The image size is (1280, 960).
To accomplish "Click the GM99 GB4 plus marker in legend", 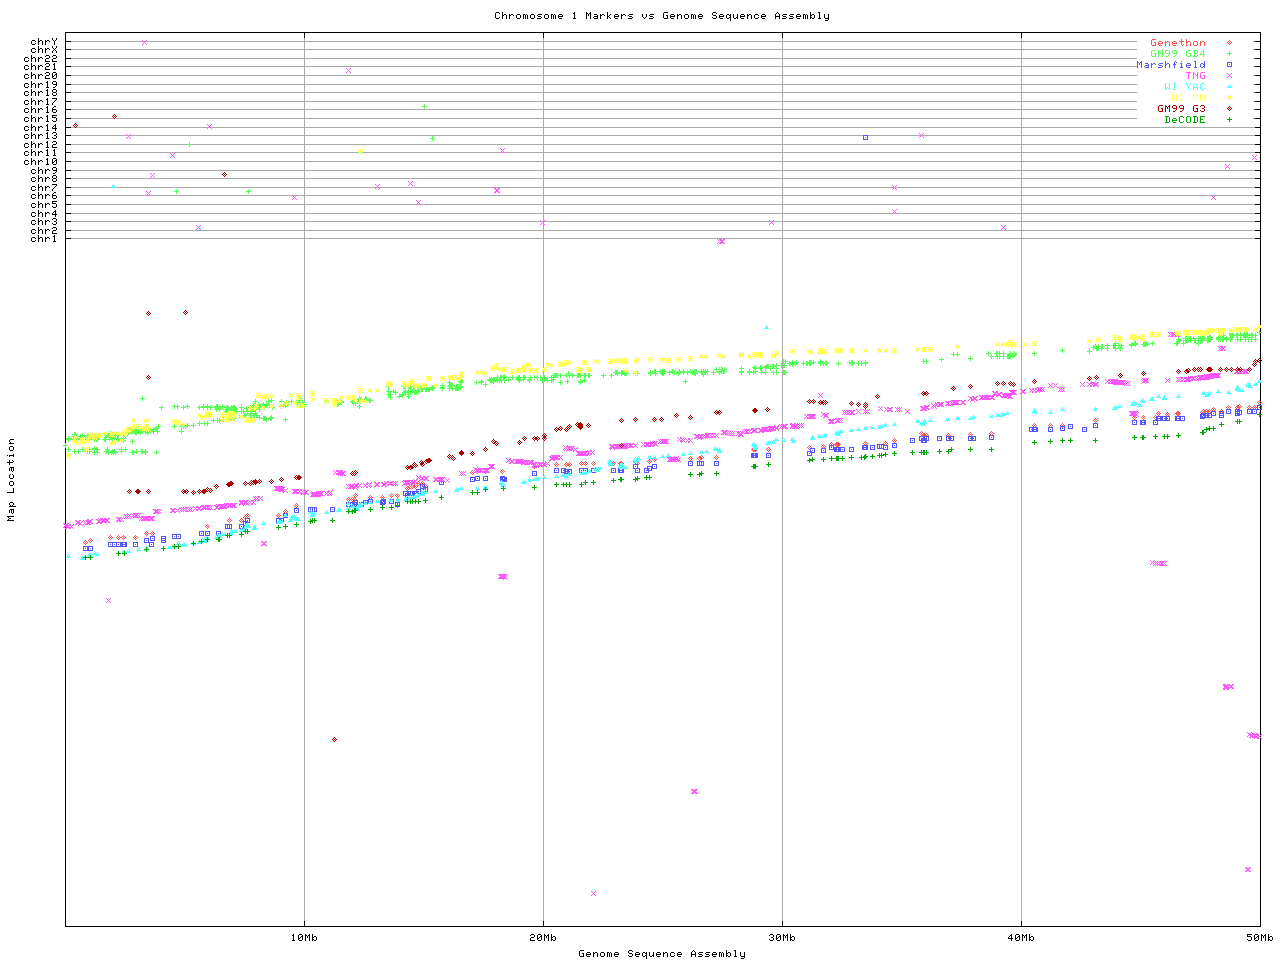I will pyautogui.click(x=1229, y=54).
